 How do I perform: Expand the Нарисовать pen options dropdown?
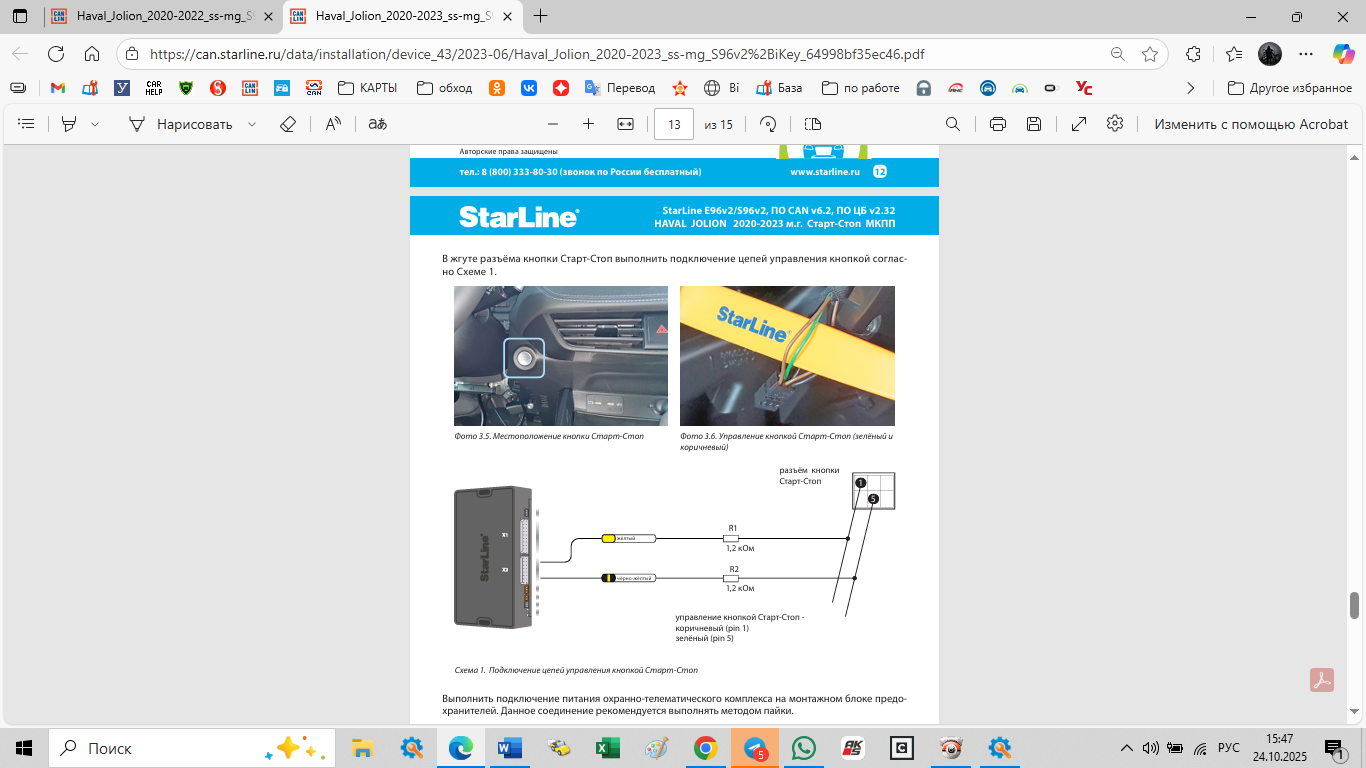(x=251, y=124)
